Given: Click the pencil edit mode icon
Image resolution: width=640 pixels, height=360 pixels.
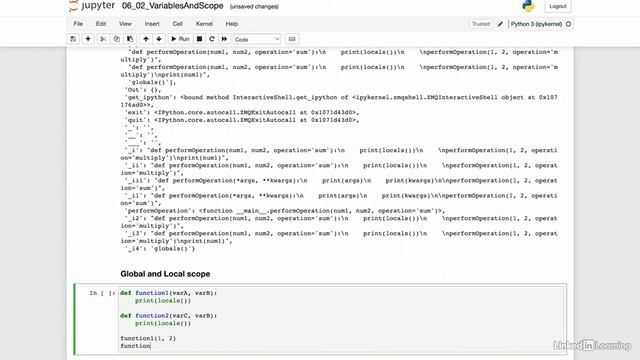Looking at the screenshot, I should click(x=500, y=24).
